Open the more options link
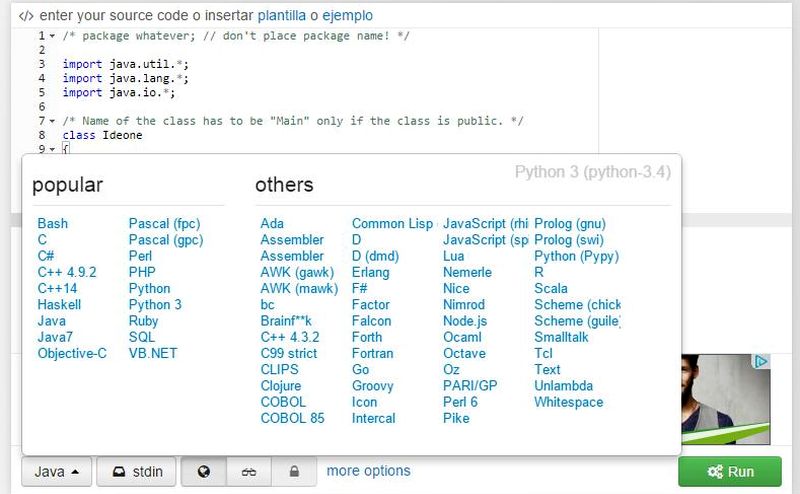The width and height of the screenshot is (800, 494). 368,471
